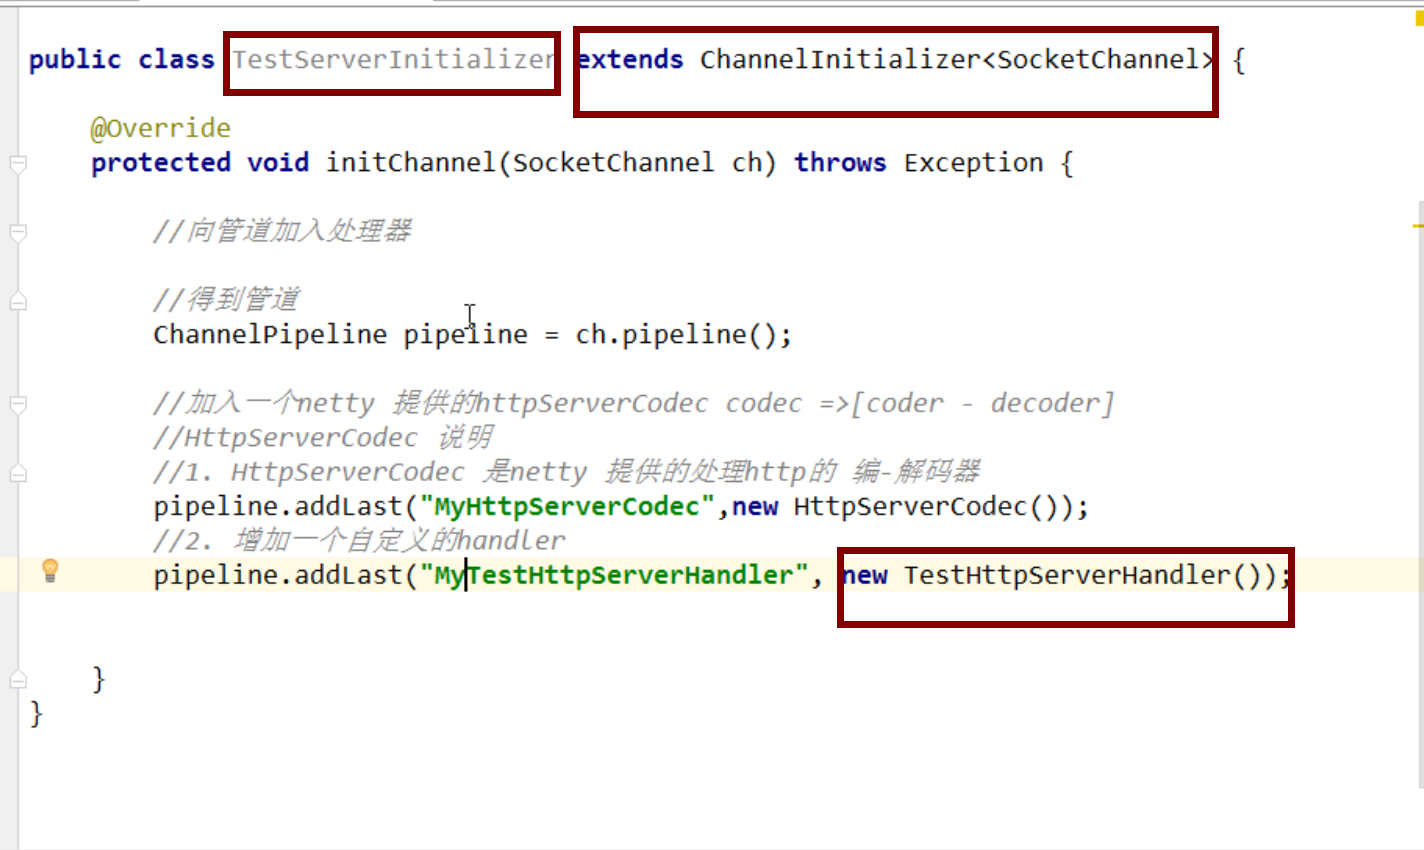Click the Exception type in the method signature
1424x850 pixels.
973,163
